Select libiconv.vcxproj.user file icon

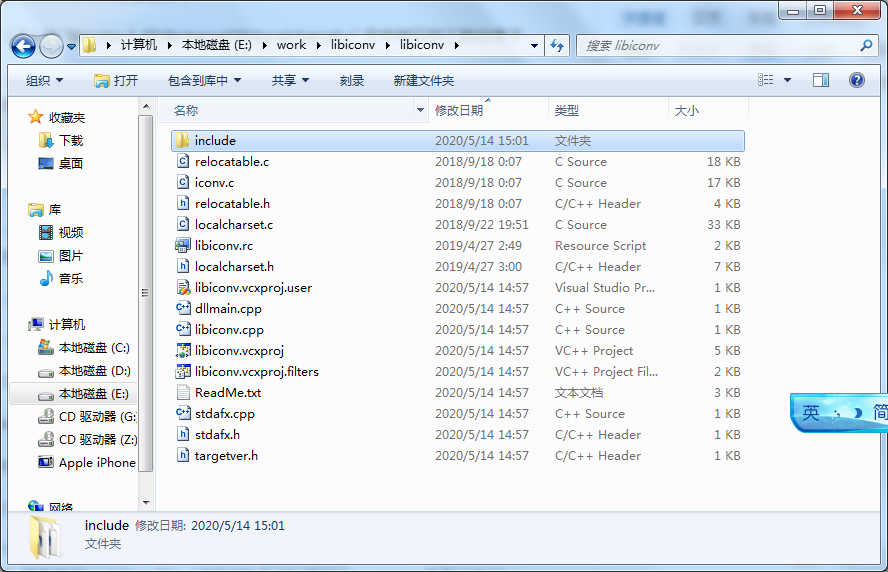tap(182, 287)
